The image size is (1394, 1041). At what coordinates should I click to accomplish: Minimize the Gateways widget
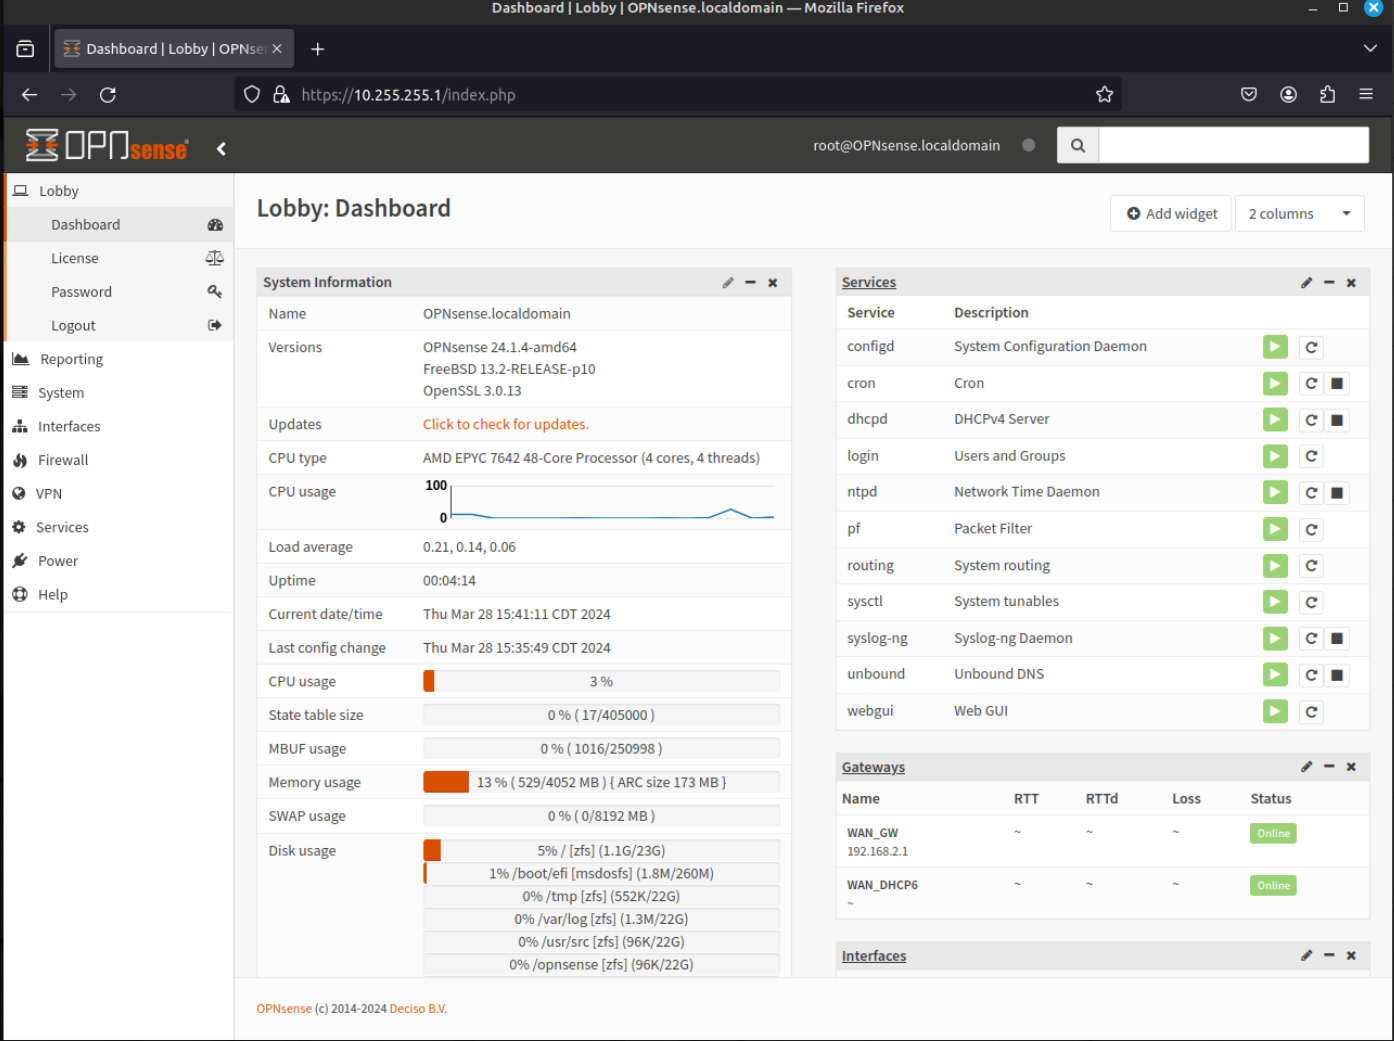point(1329,767)
